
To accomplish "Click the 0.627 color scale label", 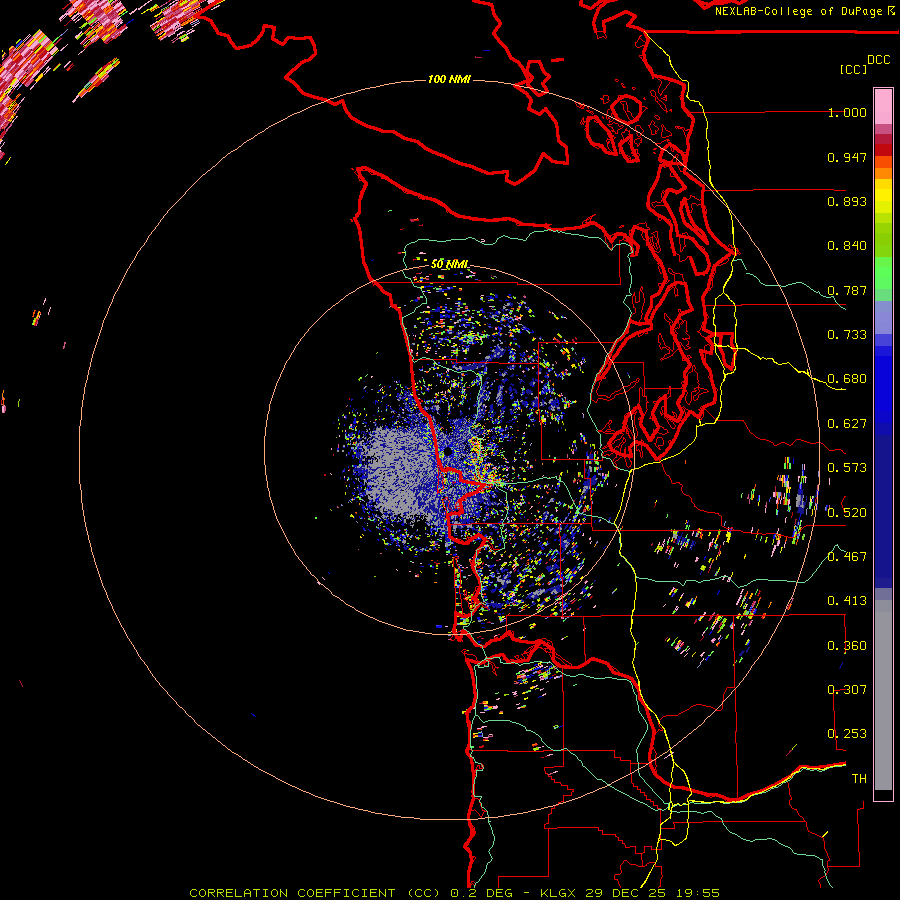I will [847, 424].
